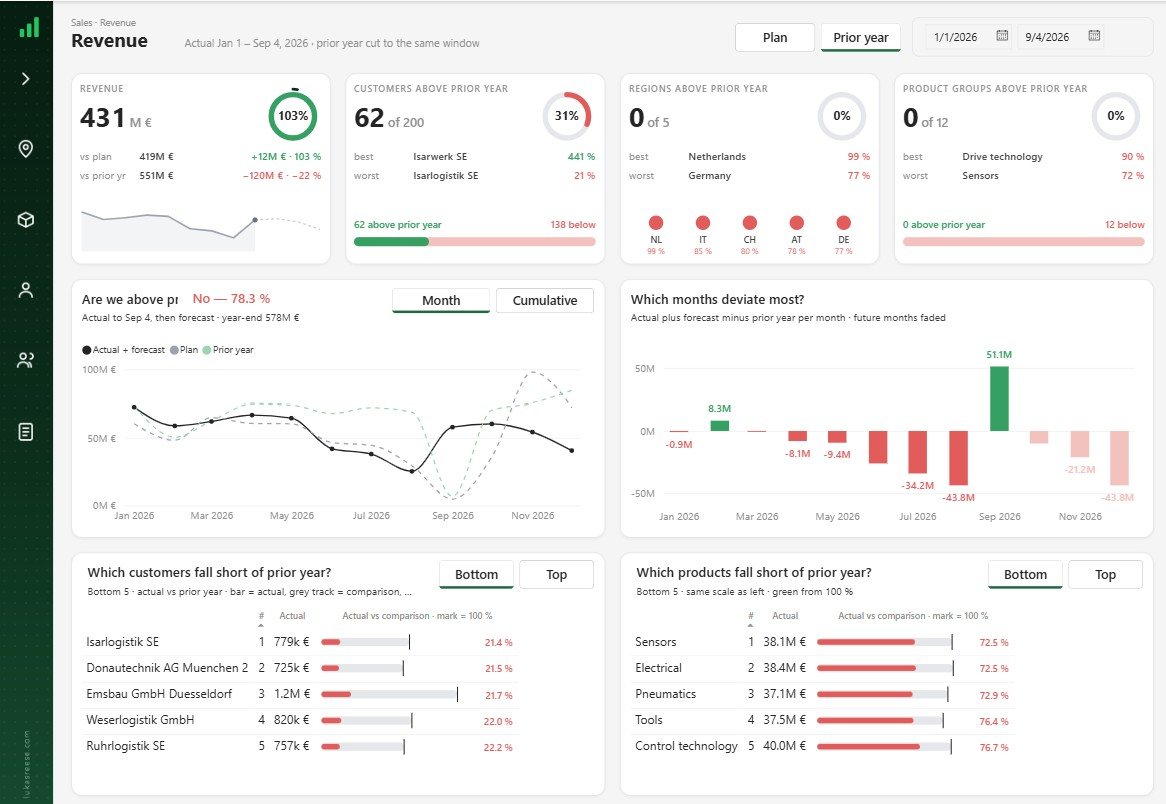Image resolution: width=1166 pixels, height=804 pixels.
Task: Select the AT region red dot
Action: 796,222
